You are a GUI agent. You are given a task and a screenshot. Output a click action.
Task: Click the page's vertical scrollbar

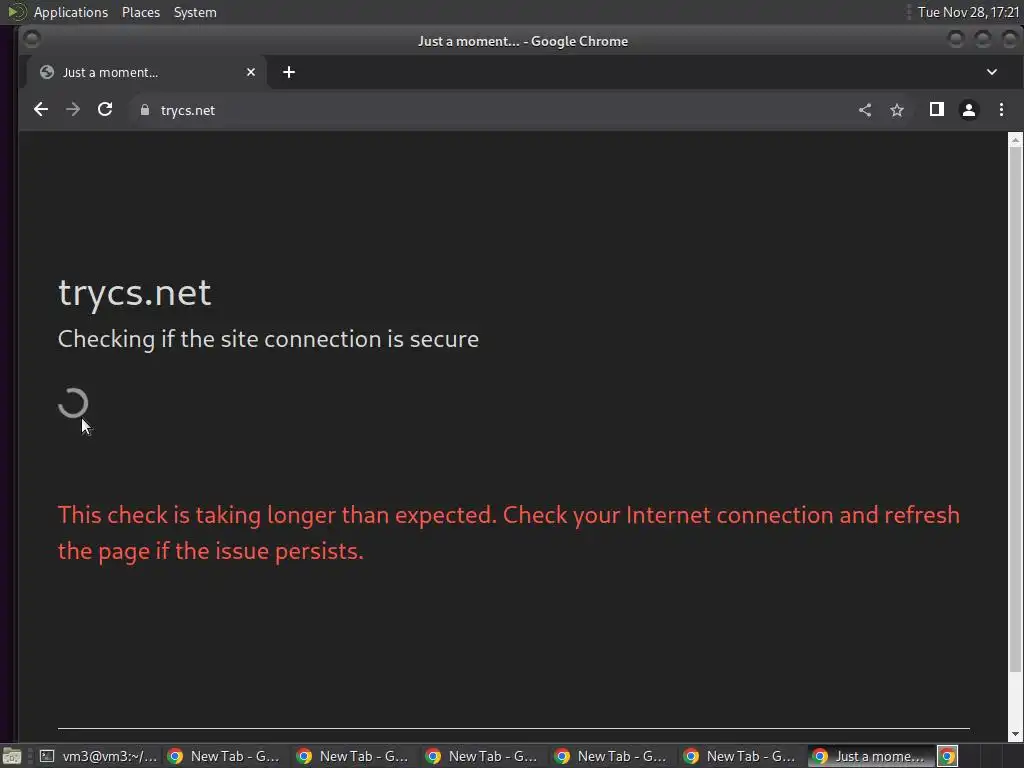point(1015,410)
